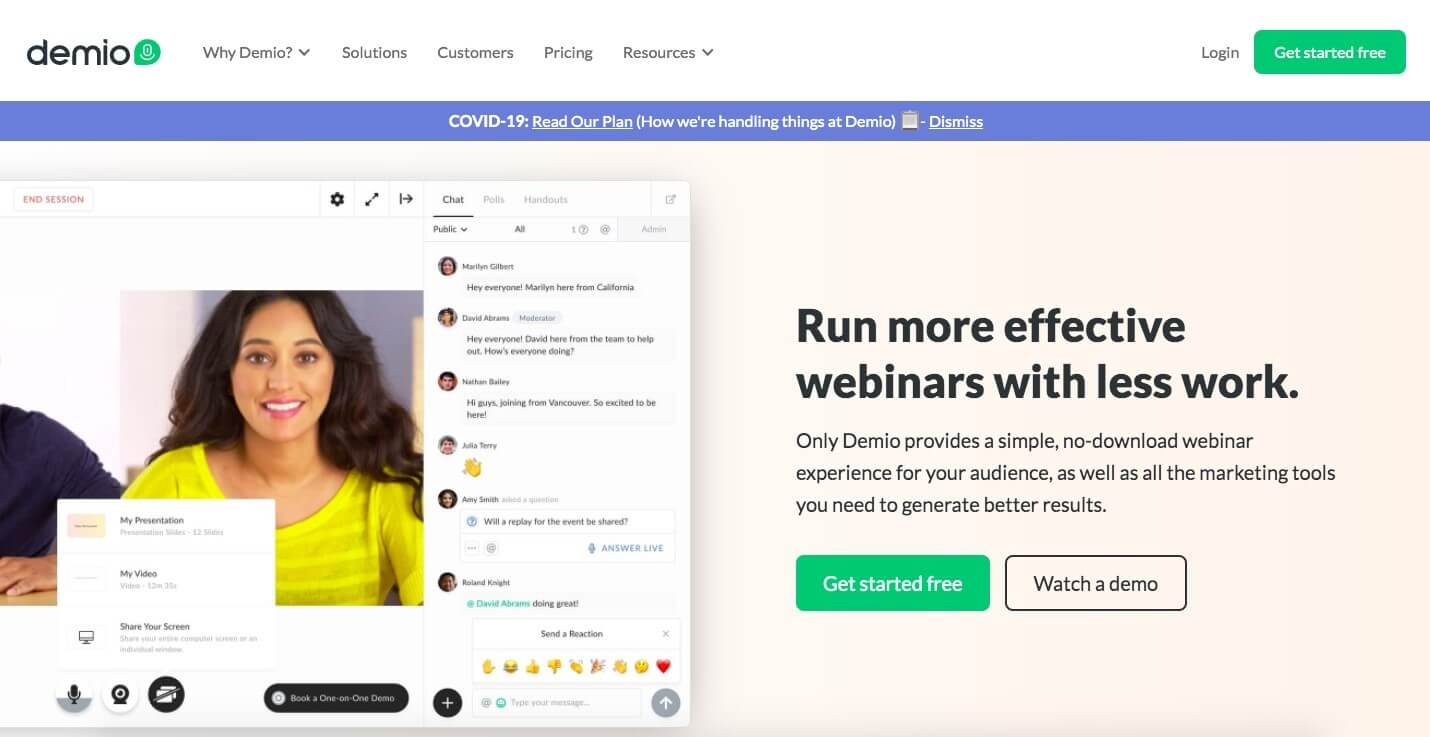The image size is (1430, 737).
Task: Click the Watch a demo button
Action: 1096,583
